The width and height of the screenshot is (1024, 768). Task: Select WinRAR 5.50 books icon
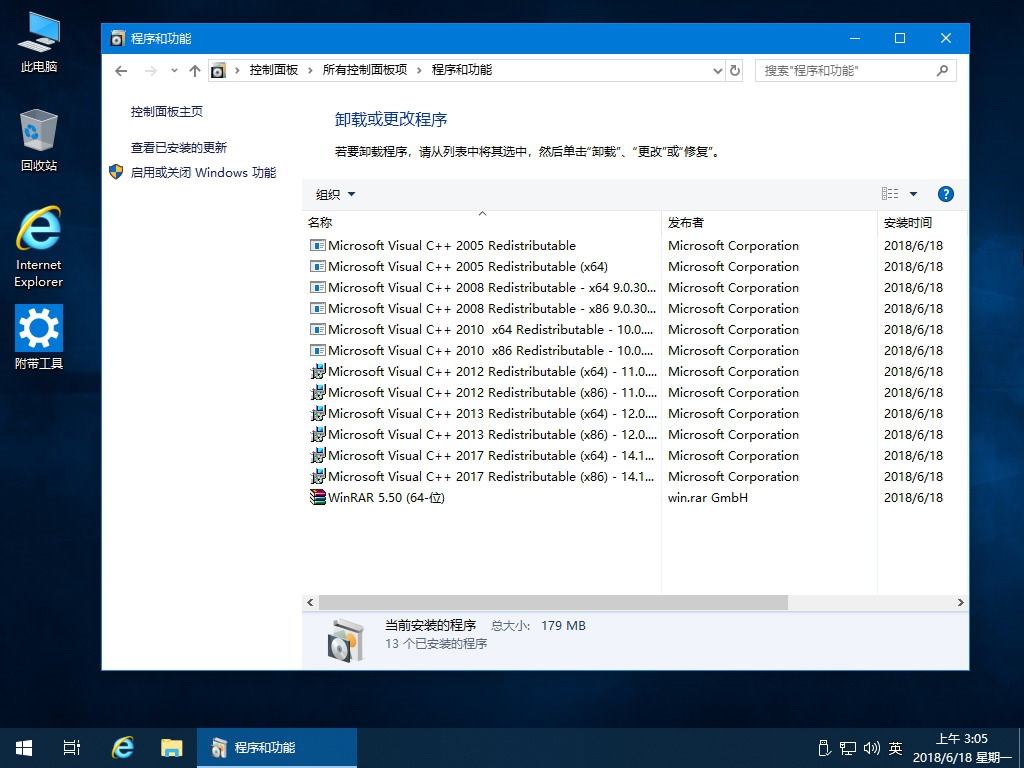tap(317, 497)
